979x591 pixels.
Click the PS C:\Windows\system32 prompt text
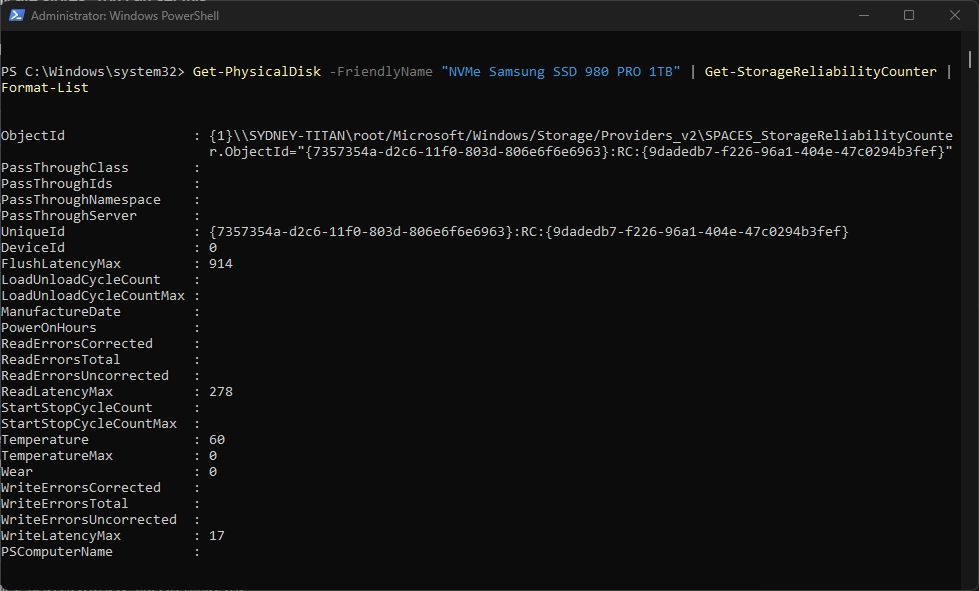click(x=95, y=71)
